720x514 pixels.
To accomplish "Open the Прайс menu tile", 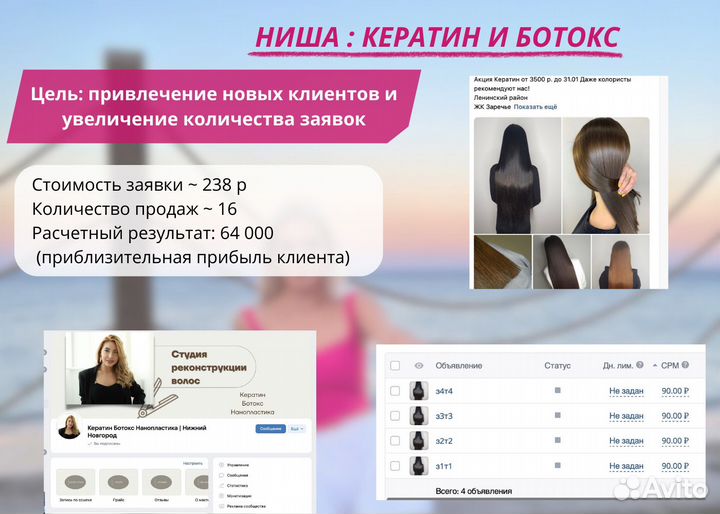I will coord(118,486).
